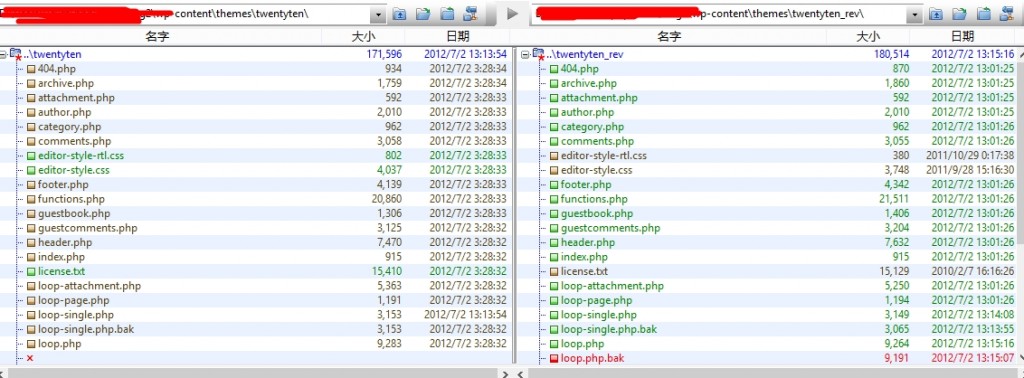Click the right pane's left scroll arrow
Viewport: 1024px width, 378px height.
(x=520, y=373)
